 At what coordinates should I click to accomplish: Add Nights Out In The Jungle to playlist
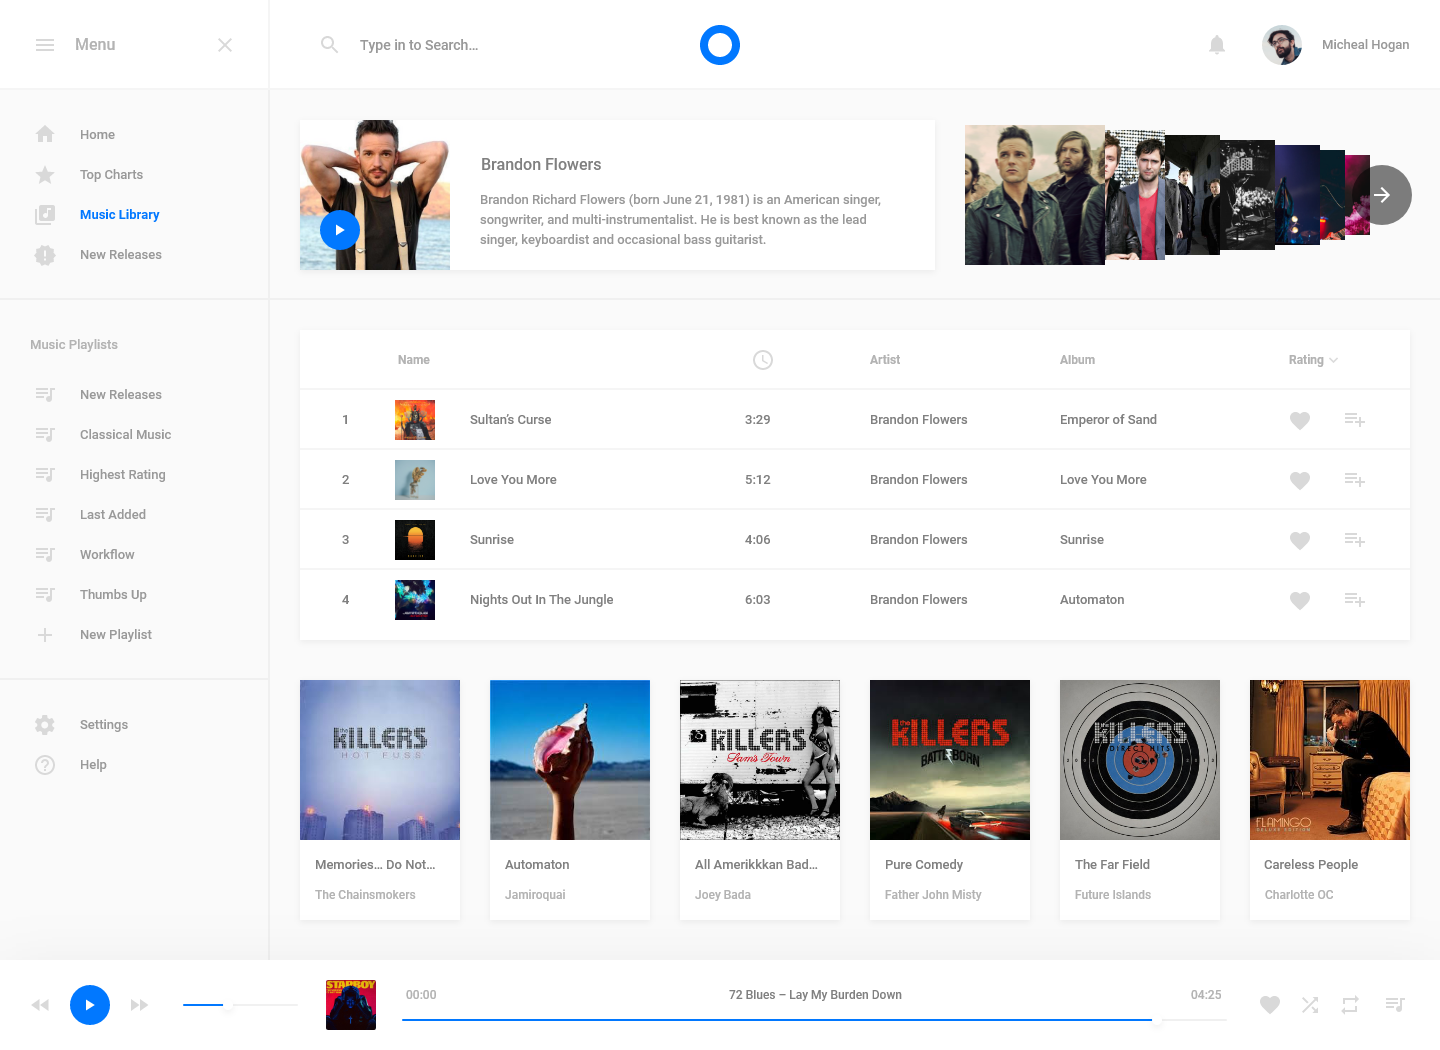(1355, 600)
